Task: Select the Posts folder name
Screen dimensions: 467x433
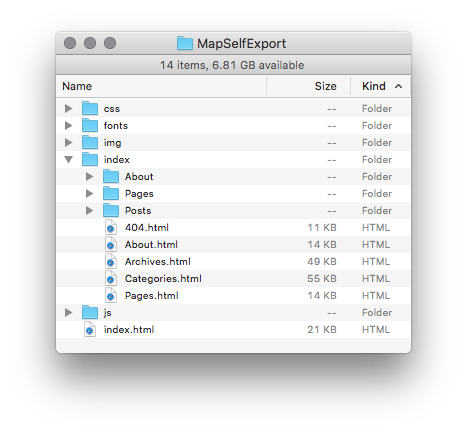Action: coord(138,211)
